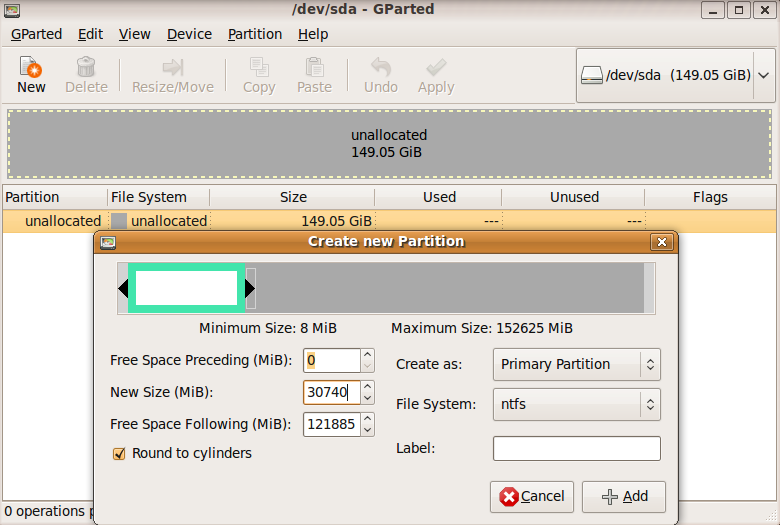
Task: Click the Add button in dialog
Action: coord(624,497)
